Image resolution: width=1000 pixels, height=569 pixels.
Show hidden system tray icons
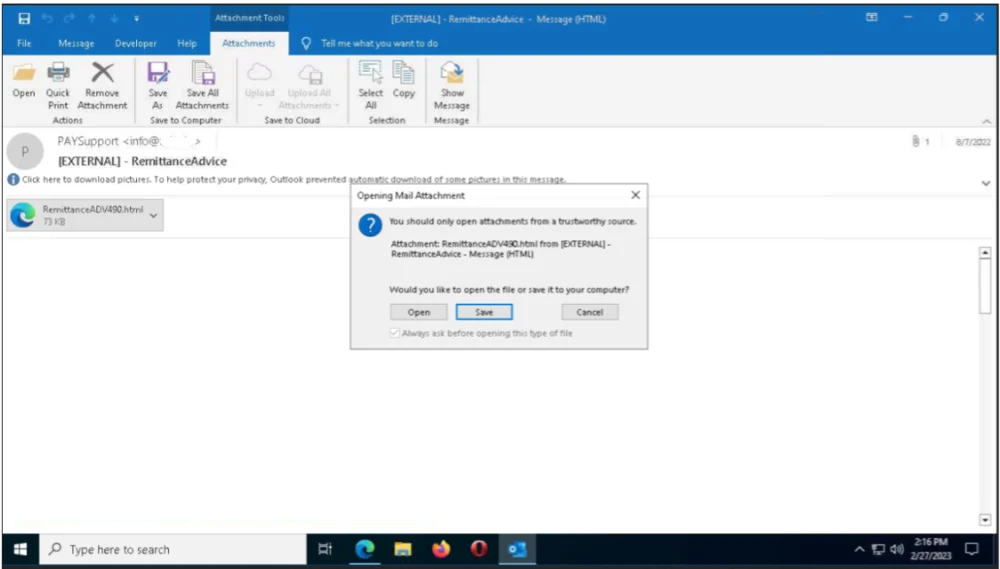coord(860,549)
